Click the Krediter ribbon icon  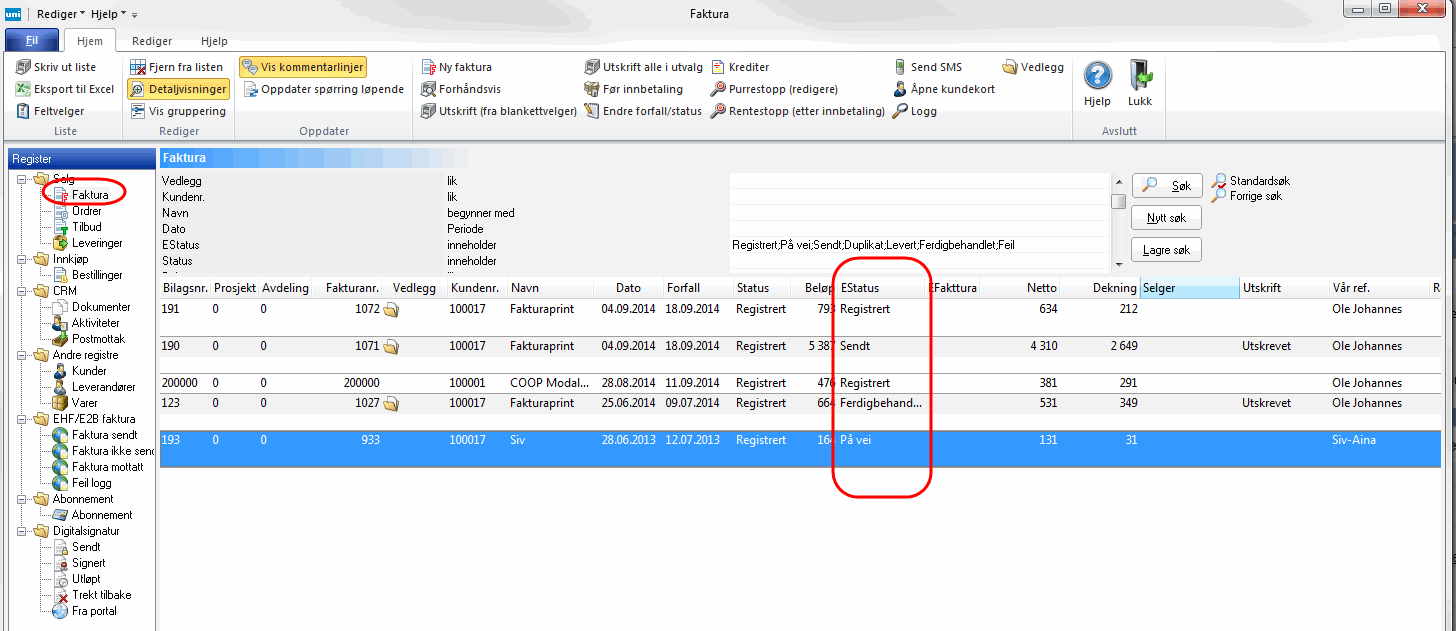click(719, 67)
